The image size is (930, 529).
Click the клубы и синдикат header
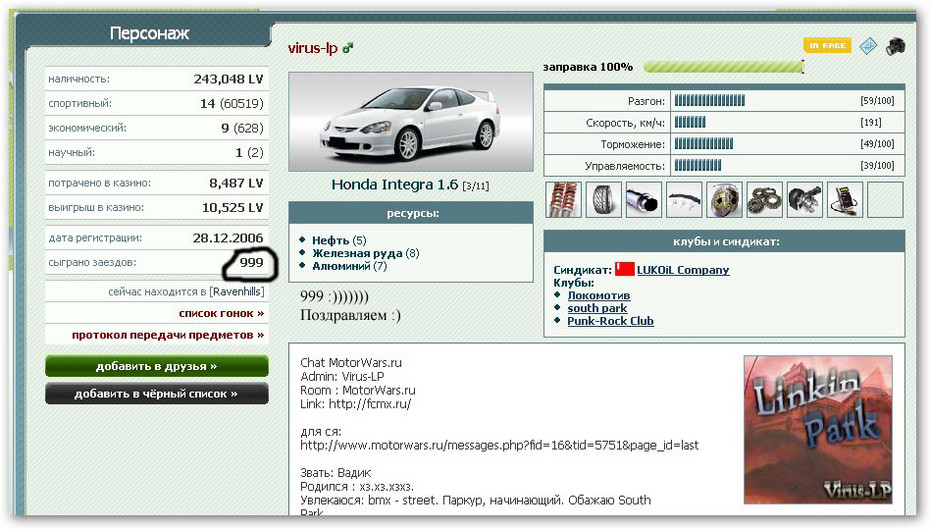(724, 242)
